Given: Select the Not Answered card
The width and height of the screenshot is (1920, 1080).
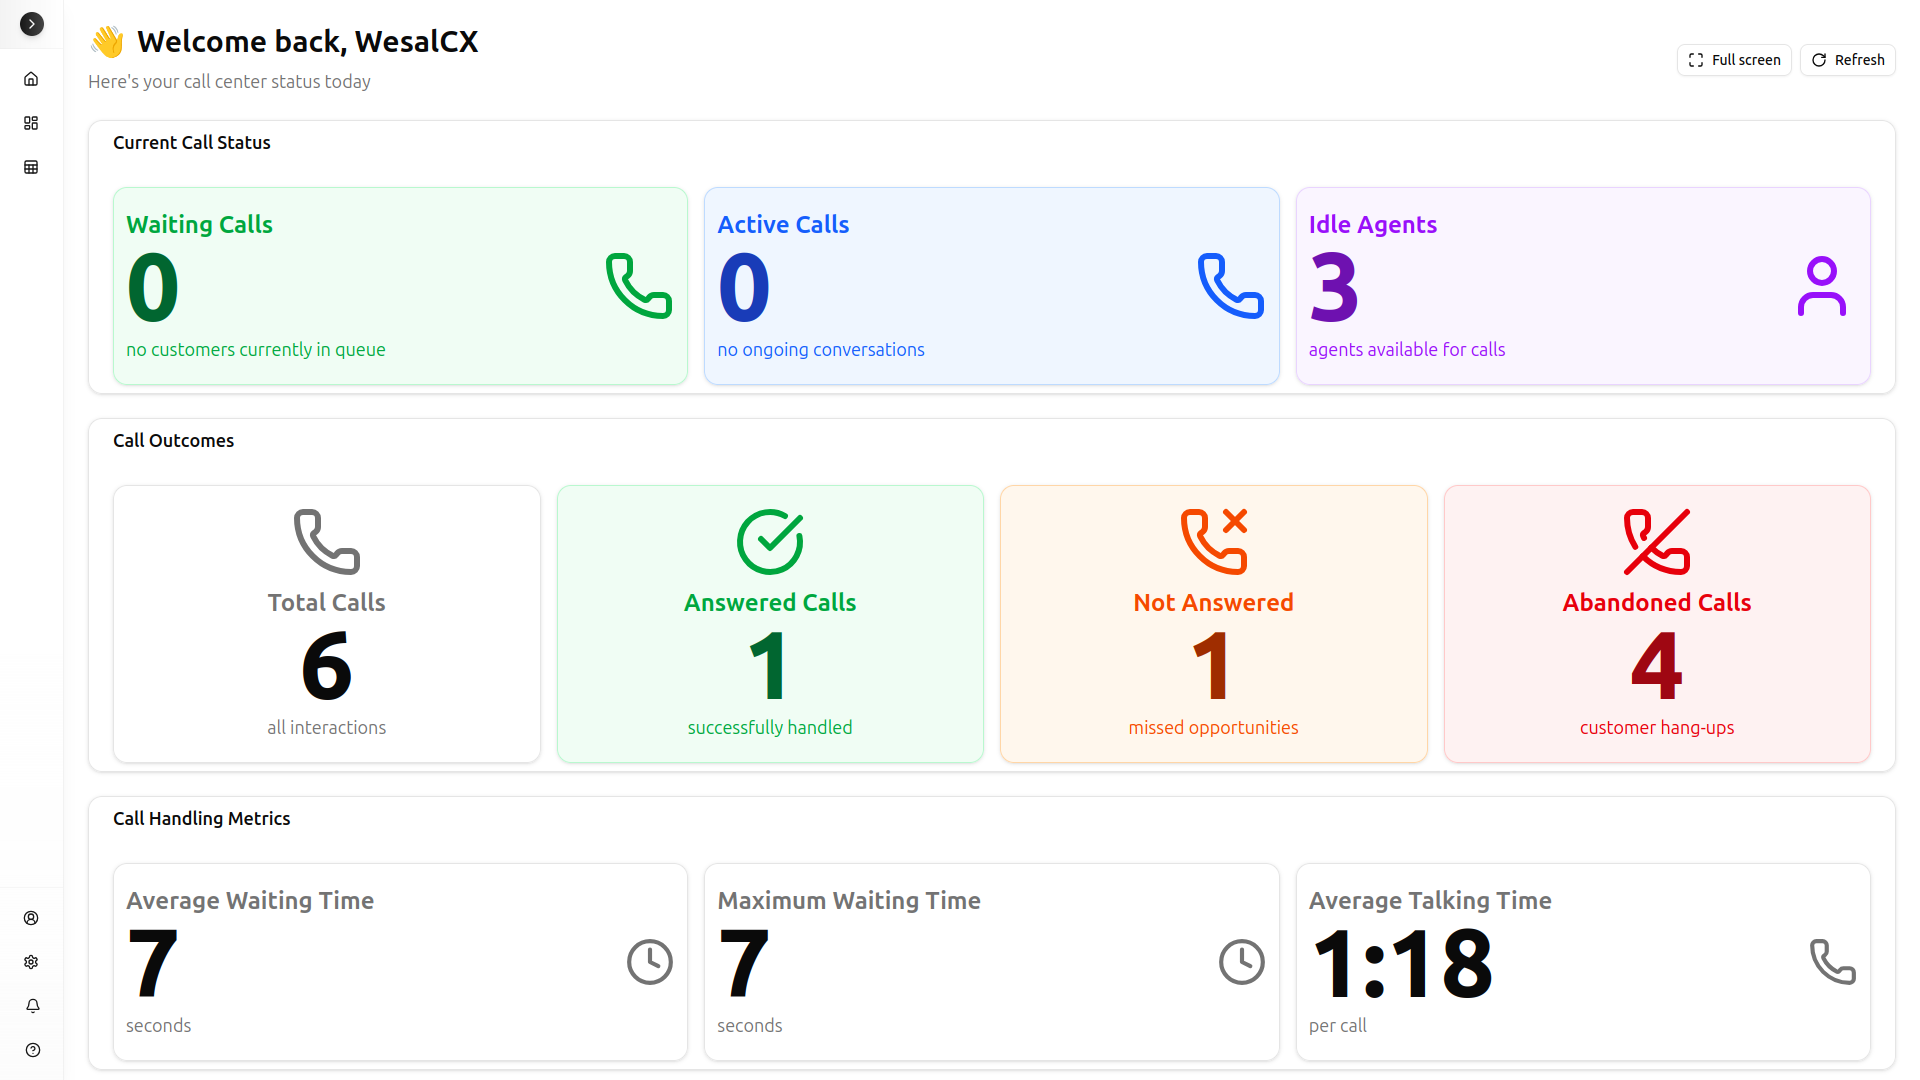Looking at the screenshot, I should pyautogui.click(x=1213, y=624).
